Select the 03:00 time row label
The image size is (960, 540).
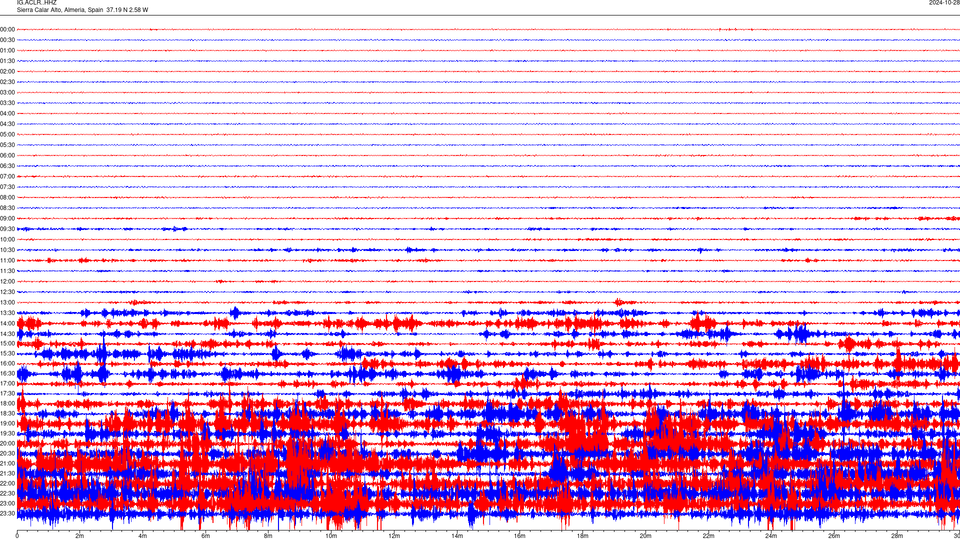[x=7, y=92]
